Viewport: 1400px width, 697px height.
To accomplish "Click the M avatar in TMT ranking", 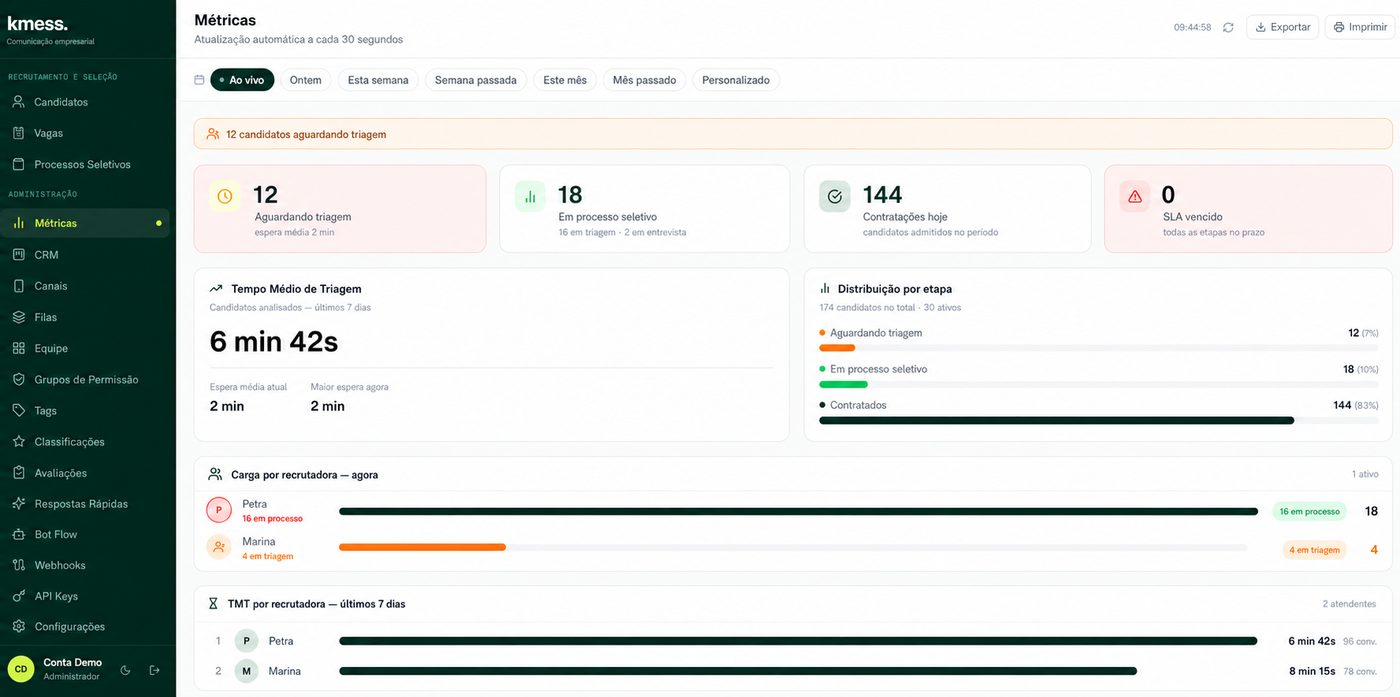I will click(246, 671).
